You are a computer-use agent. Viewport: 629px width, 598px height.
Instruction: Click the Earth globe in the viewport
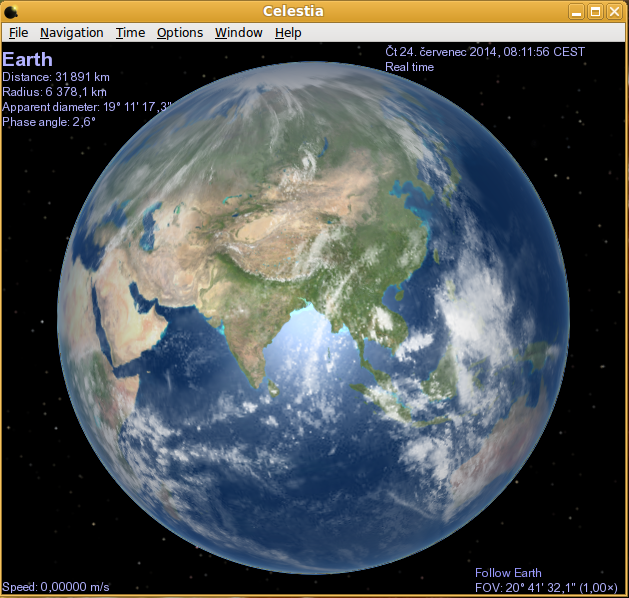[313, 317]
